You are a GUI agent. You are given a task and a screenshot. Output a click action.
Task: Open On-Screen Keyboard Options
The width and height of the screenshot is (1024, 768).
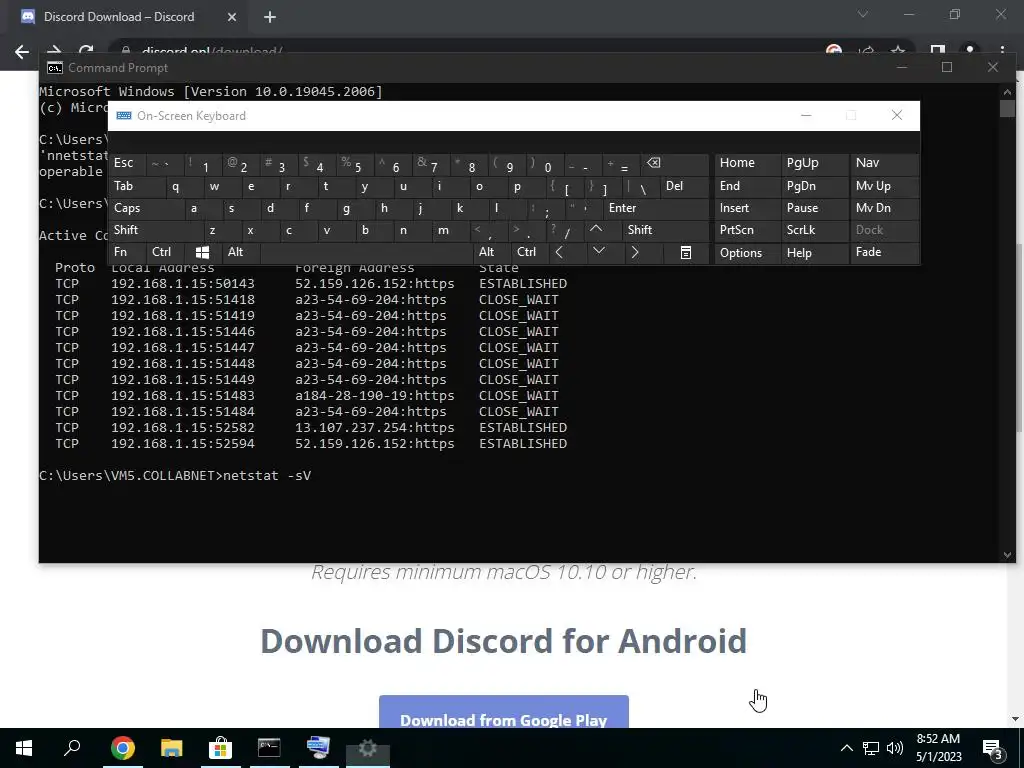coord(747,253)
